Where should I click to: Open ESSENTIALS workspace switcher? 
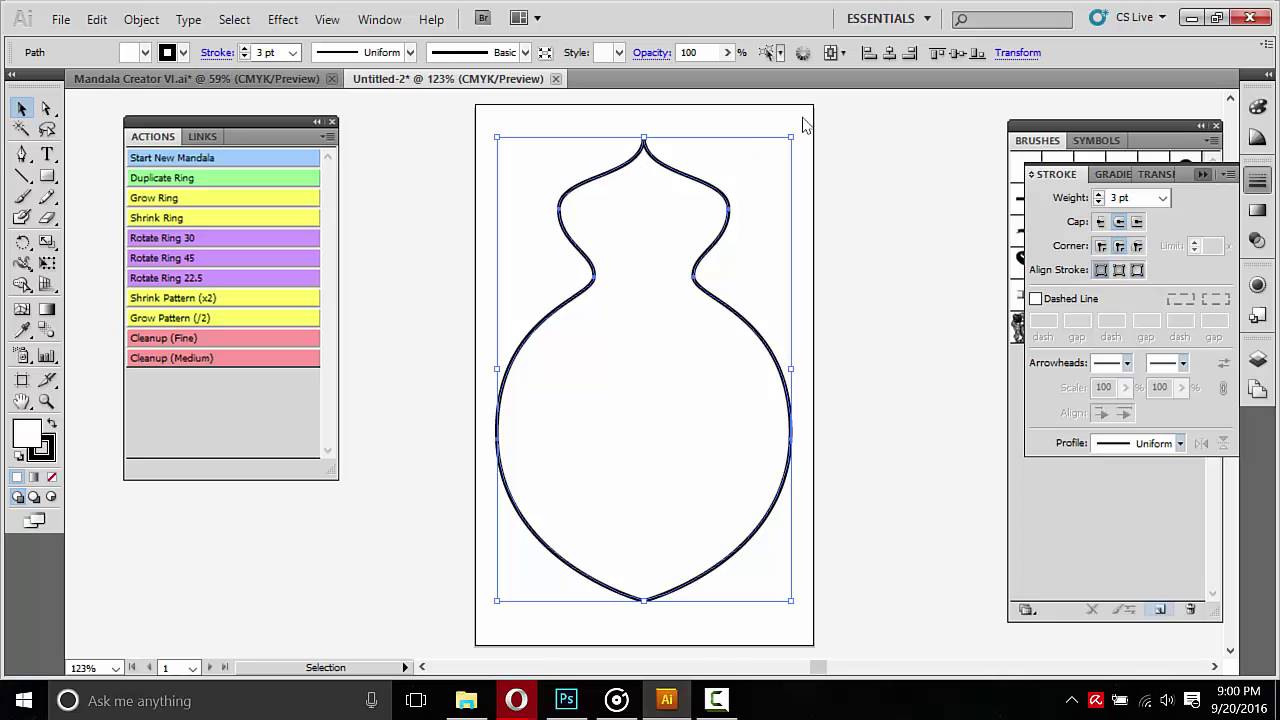point(888,18)
